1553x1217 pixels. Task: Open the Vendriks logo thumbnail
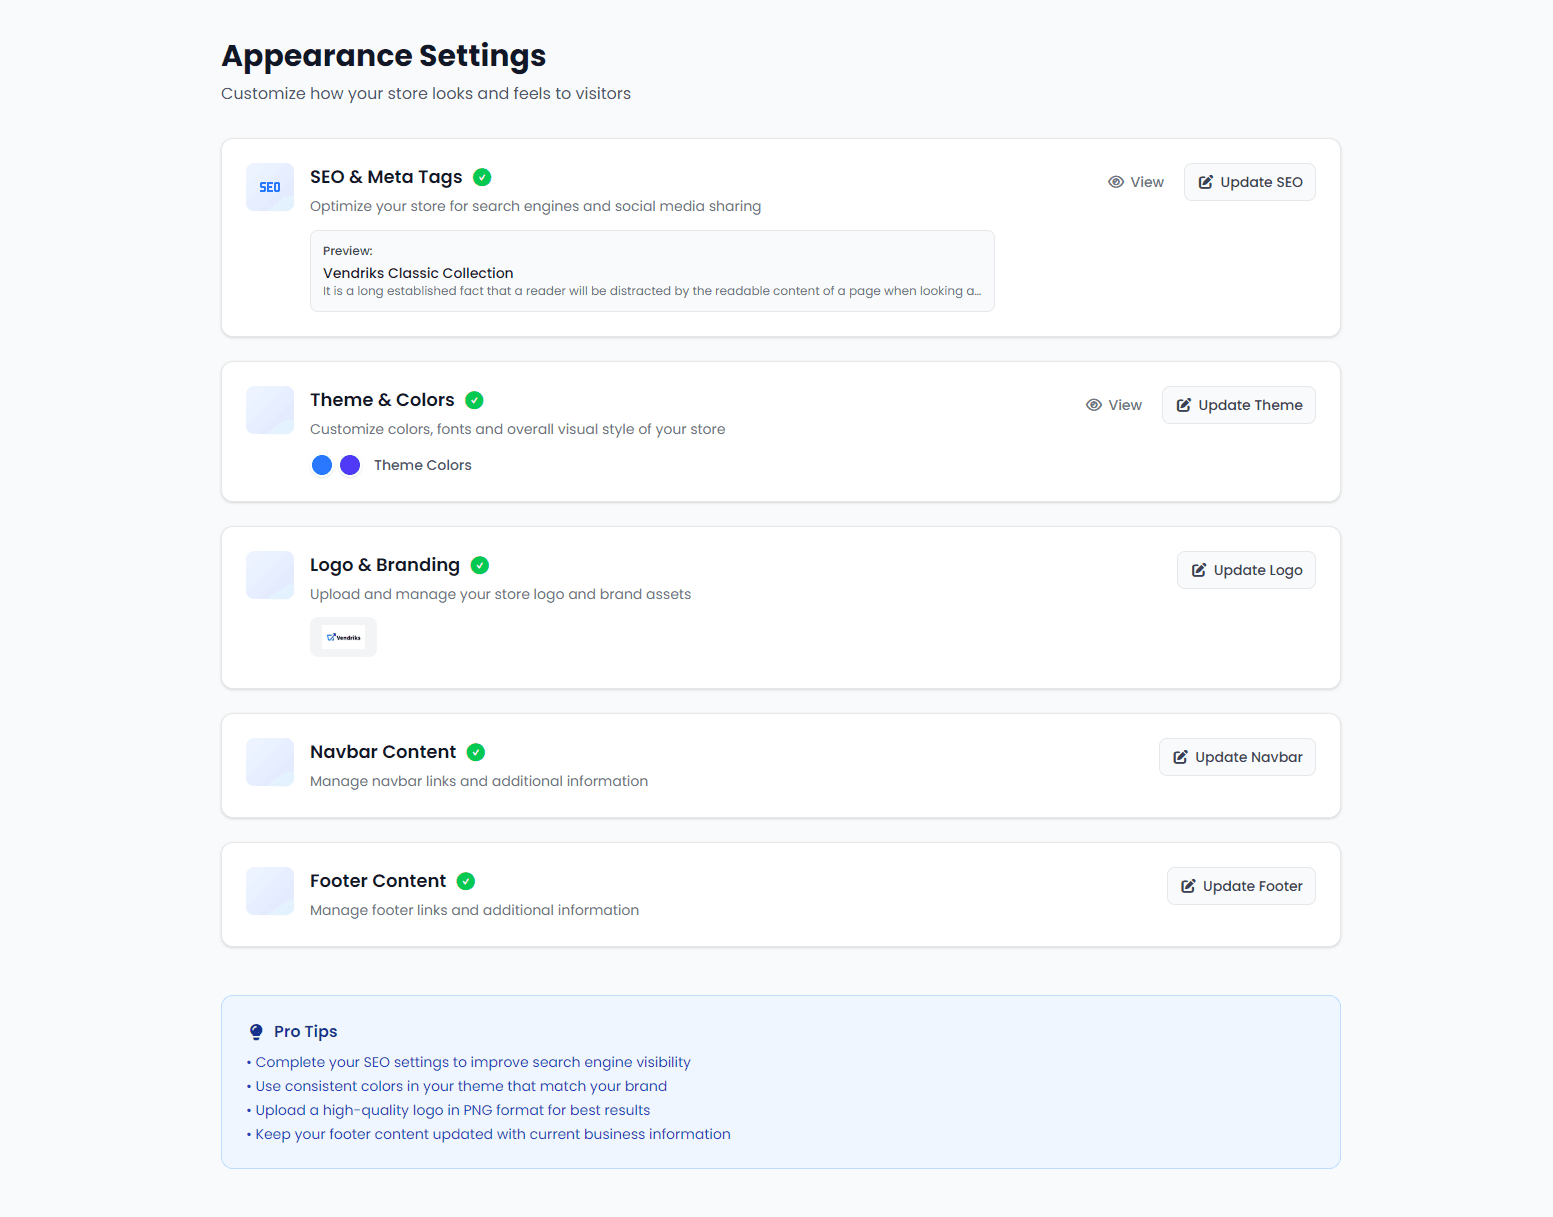pos(343,637)
